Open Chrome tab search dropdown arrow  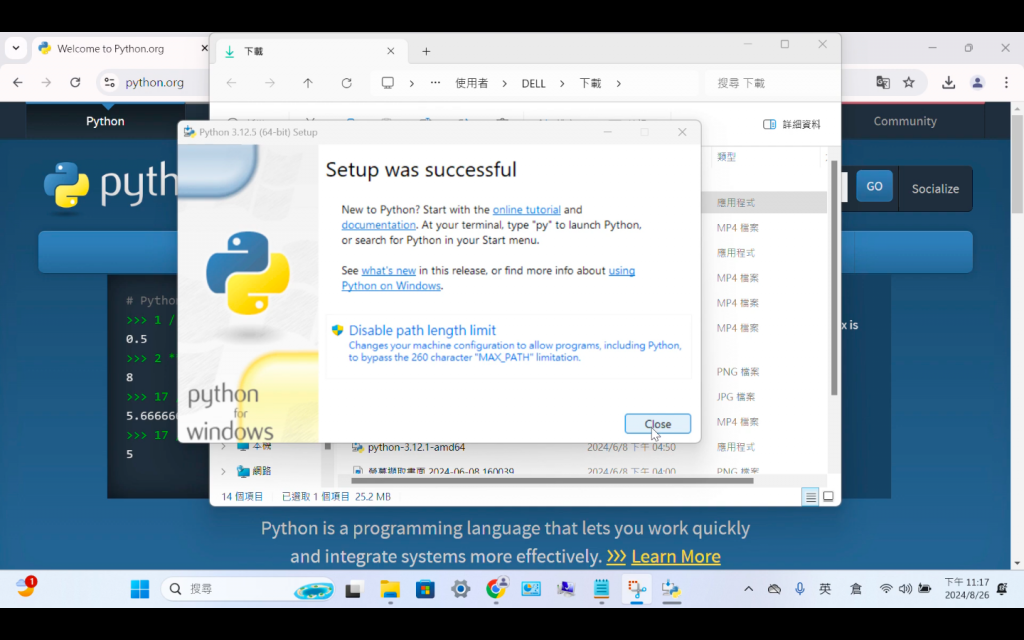click(16, 48)
